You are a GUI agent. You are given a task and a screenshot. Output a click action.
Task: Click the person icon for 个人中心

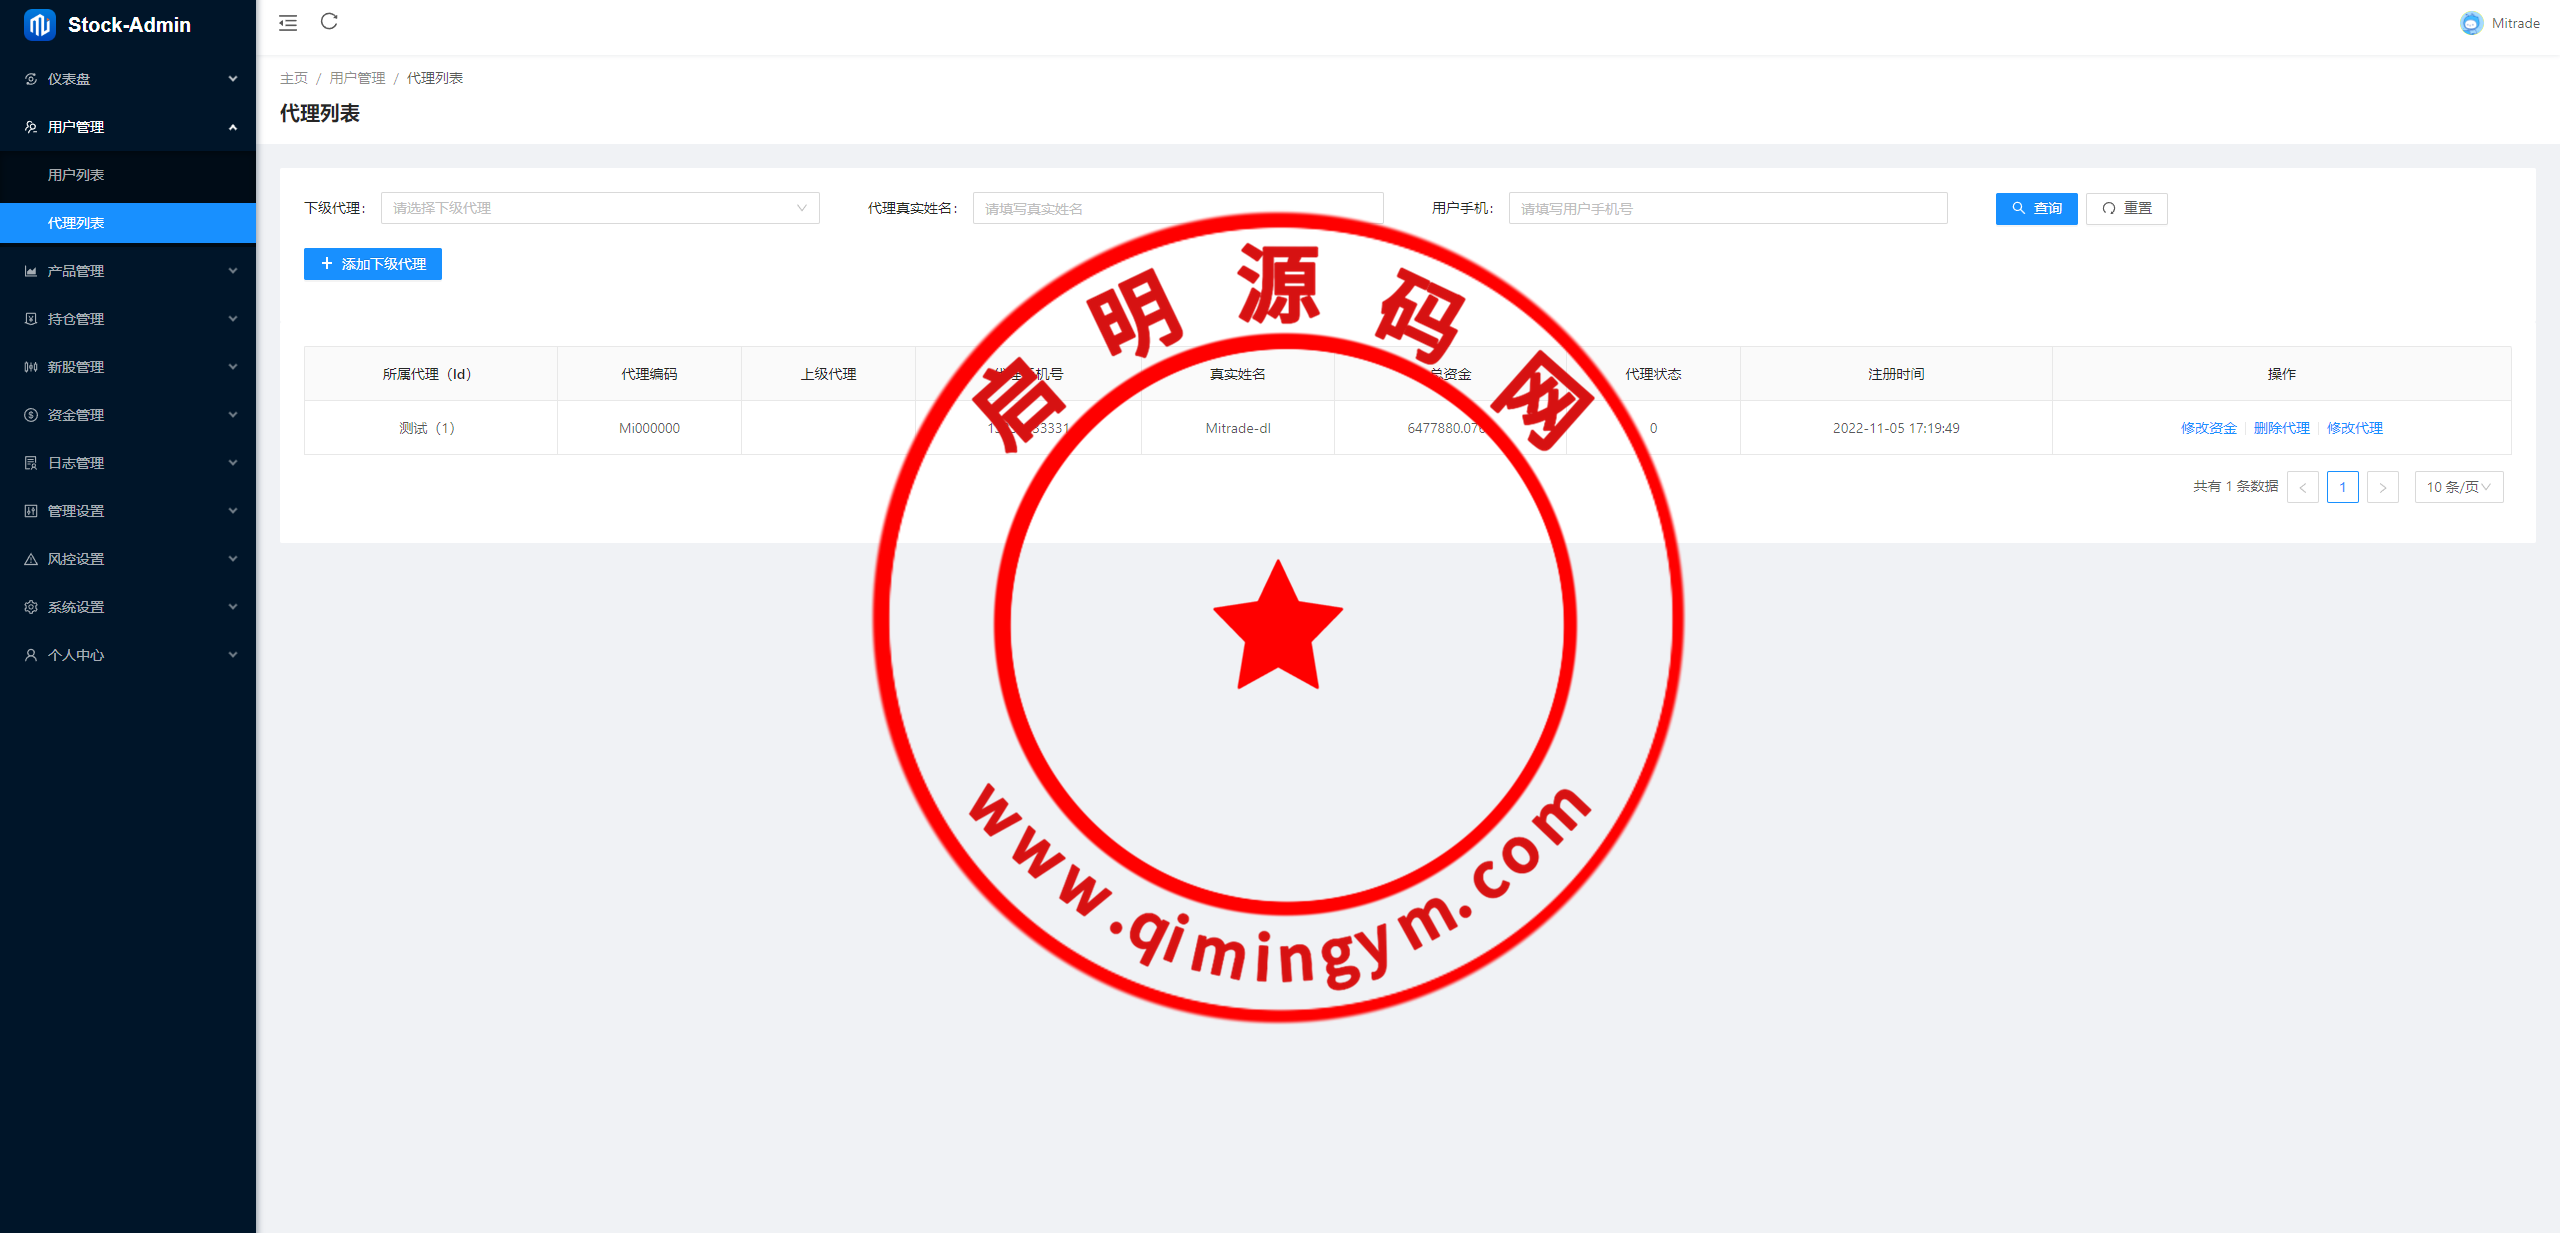(x=31, y=655)
